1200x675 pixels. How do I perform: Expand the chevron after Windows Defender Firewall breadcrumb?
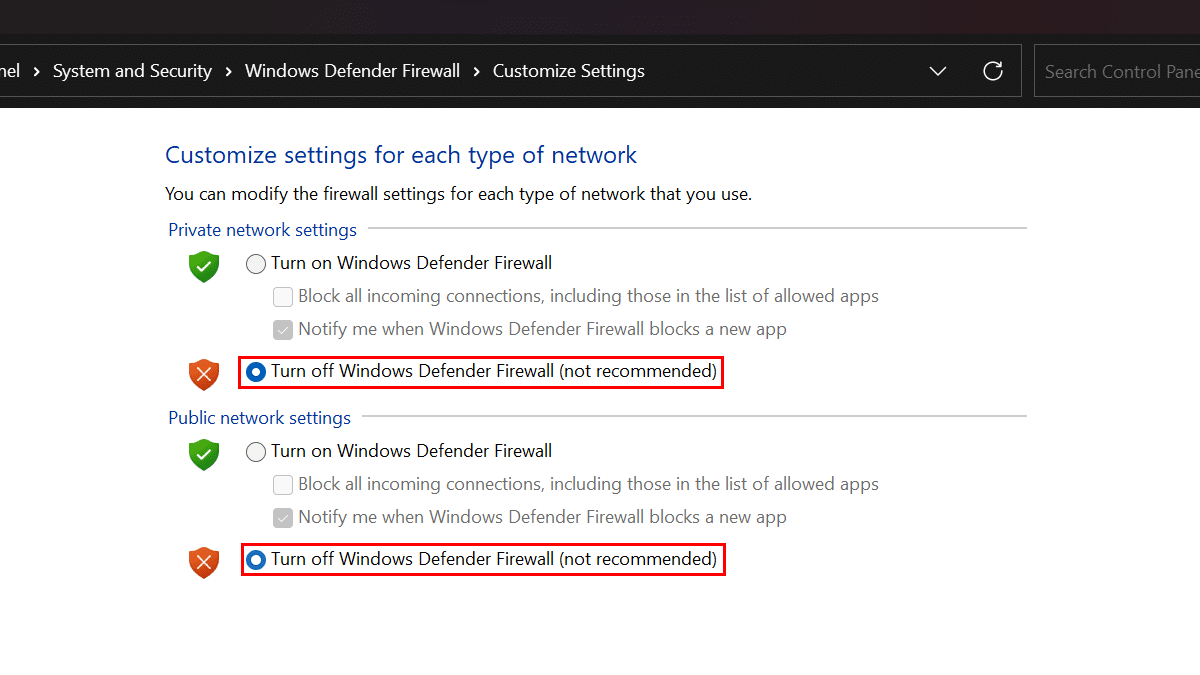point(476,71)
